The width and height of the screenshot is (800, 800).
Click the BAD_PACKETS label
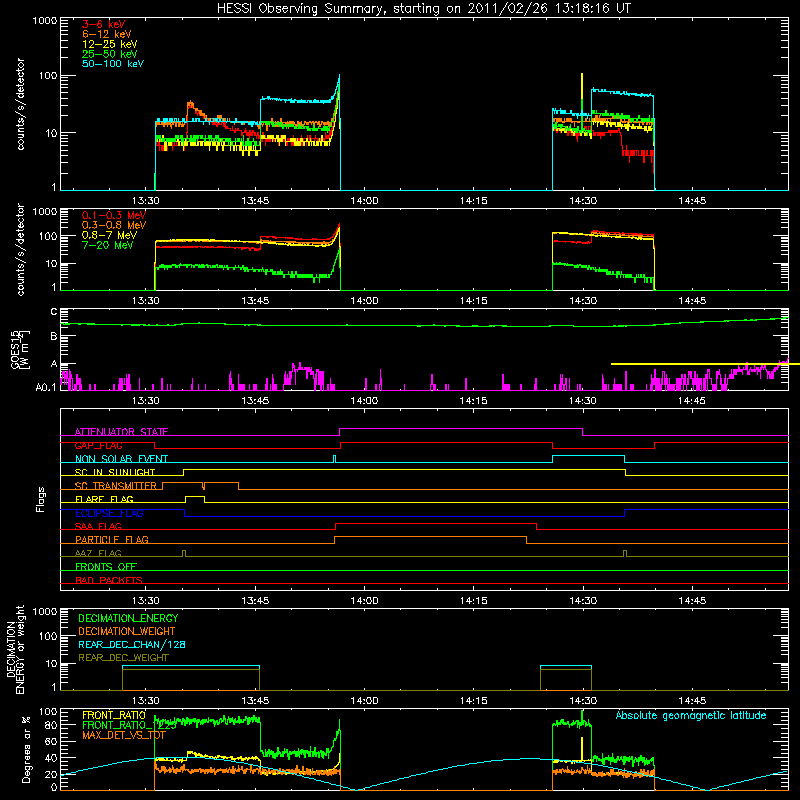(109, 580)
